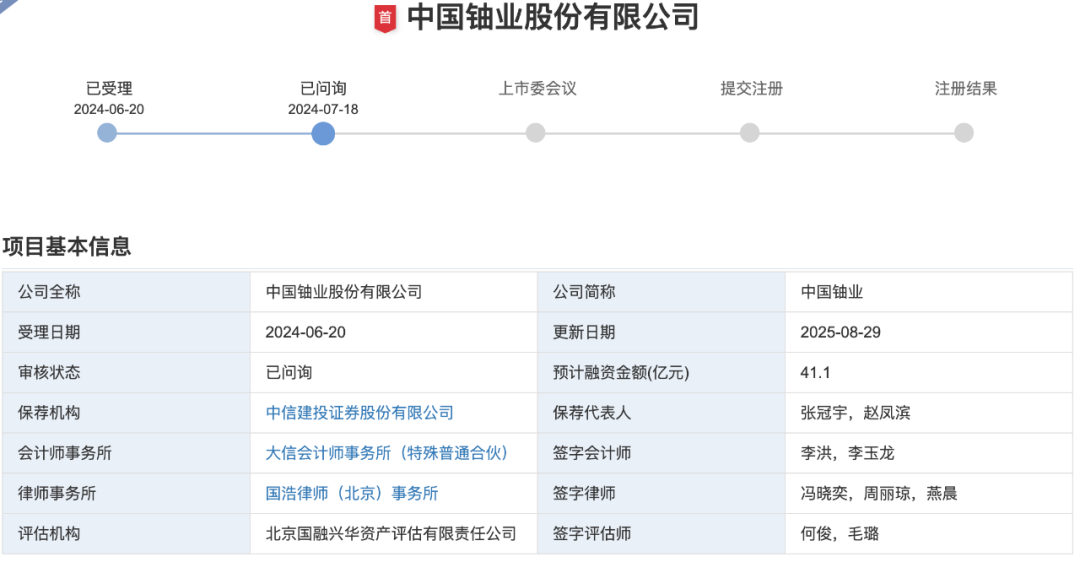Click the 已问询 stage label
Screen dimensions: 1080x562
coord(323,88)
